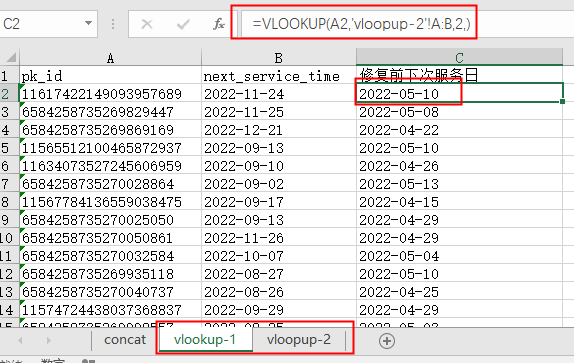The width and height of the screenshot is (574, 363).
Task: Select cell with 6584258735269829447
Action: point(110,111)
